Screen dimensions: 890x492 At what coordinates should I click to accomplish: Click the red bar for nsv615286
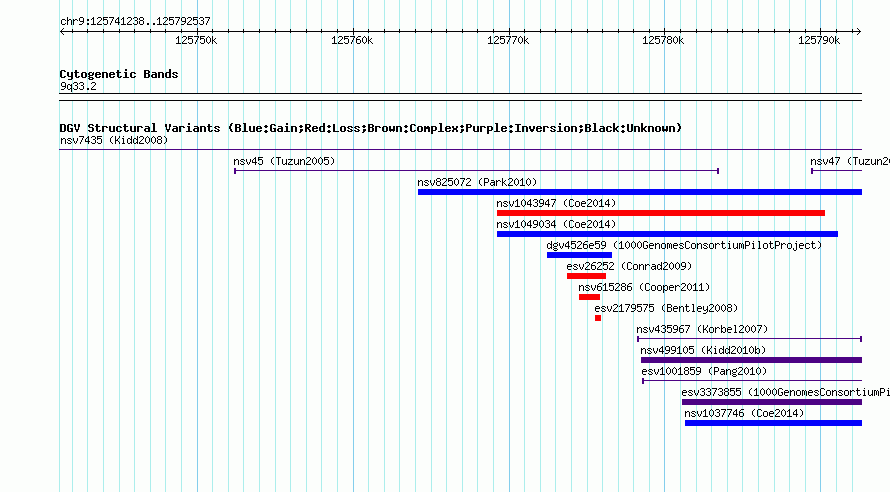point(589,297)
